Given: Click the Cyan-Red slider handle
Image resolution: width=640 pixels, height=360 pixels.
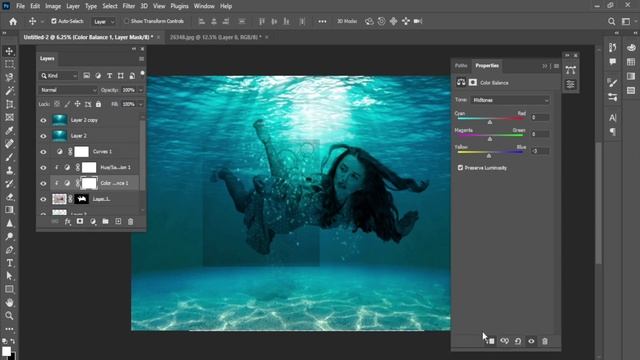Looking at the screenshot, I should [490, 122].
